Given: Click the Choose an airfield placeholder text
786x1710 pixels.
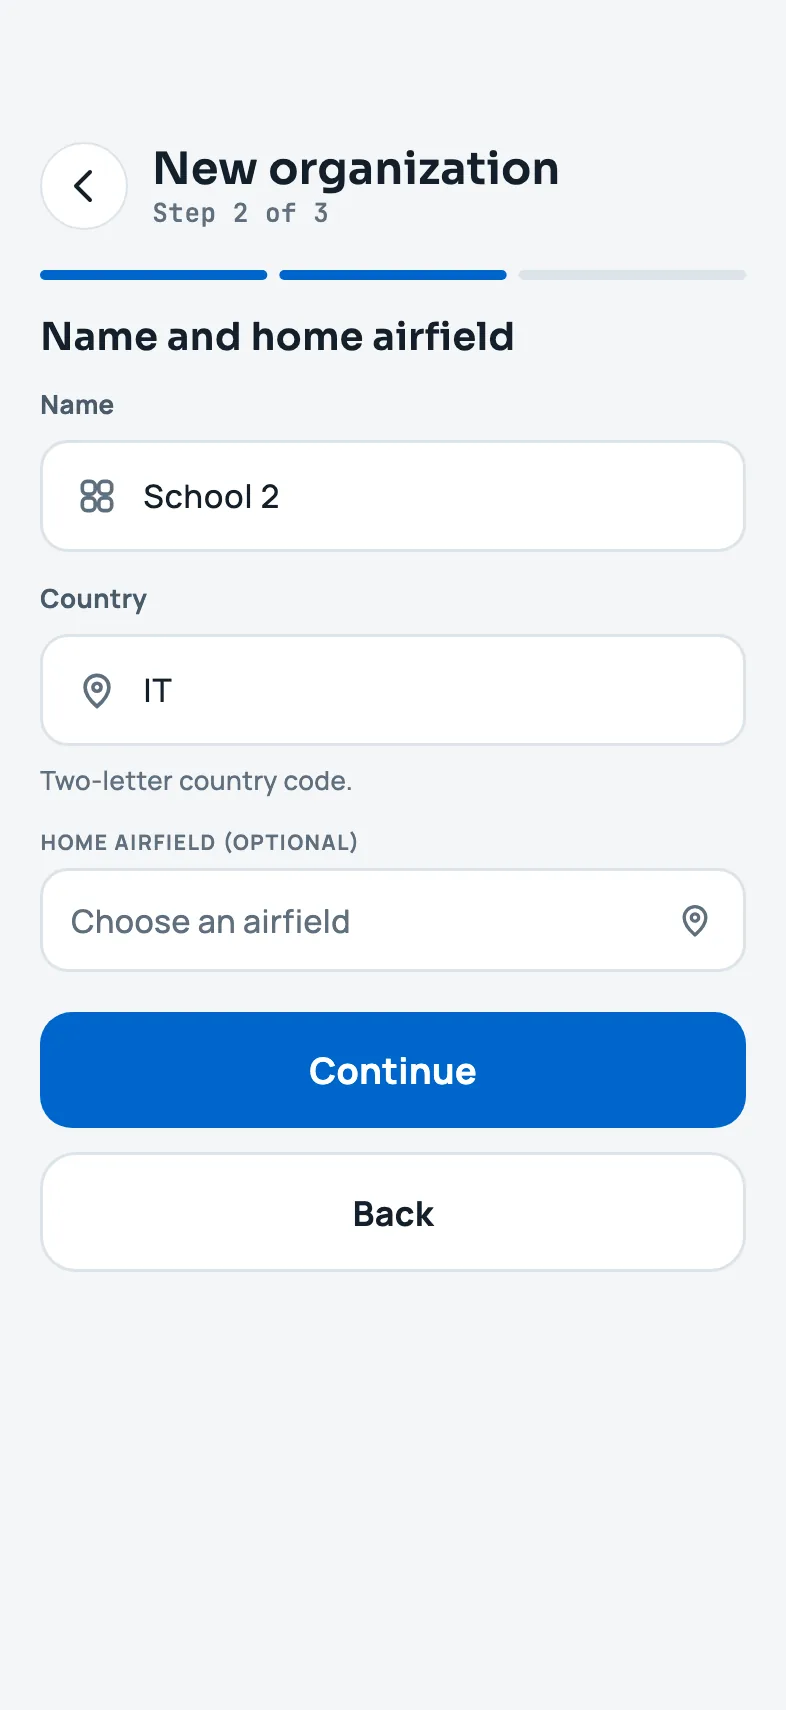Looking at the screenshot, I should pyautogui.click(x=211, y=921).
